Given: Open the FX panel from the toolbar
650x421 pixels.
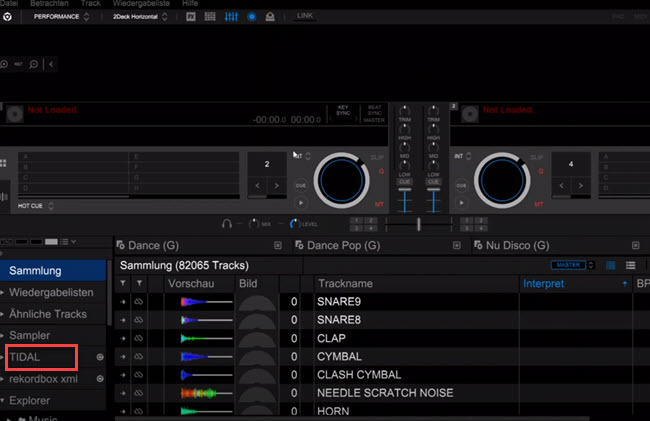Looking at the screenshot, I should 191,17.
